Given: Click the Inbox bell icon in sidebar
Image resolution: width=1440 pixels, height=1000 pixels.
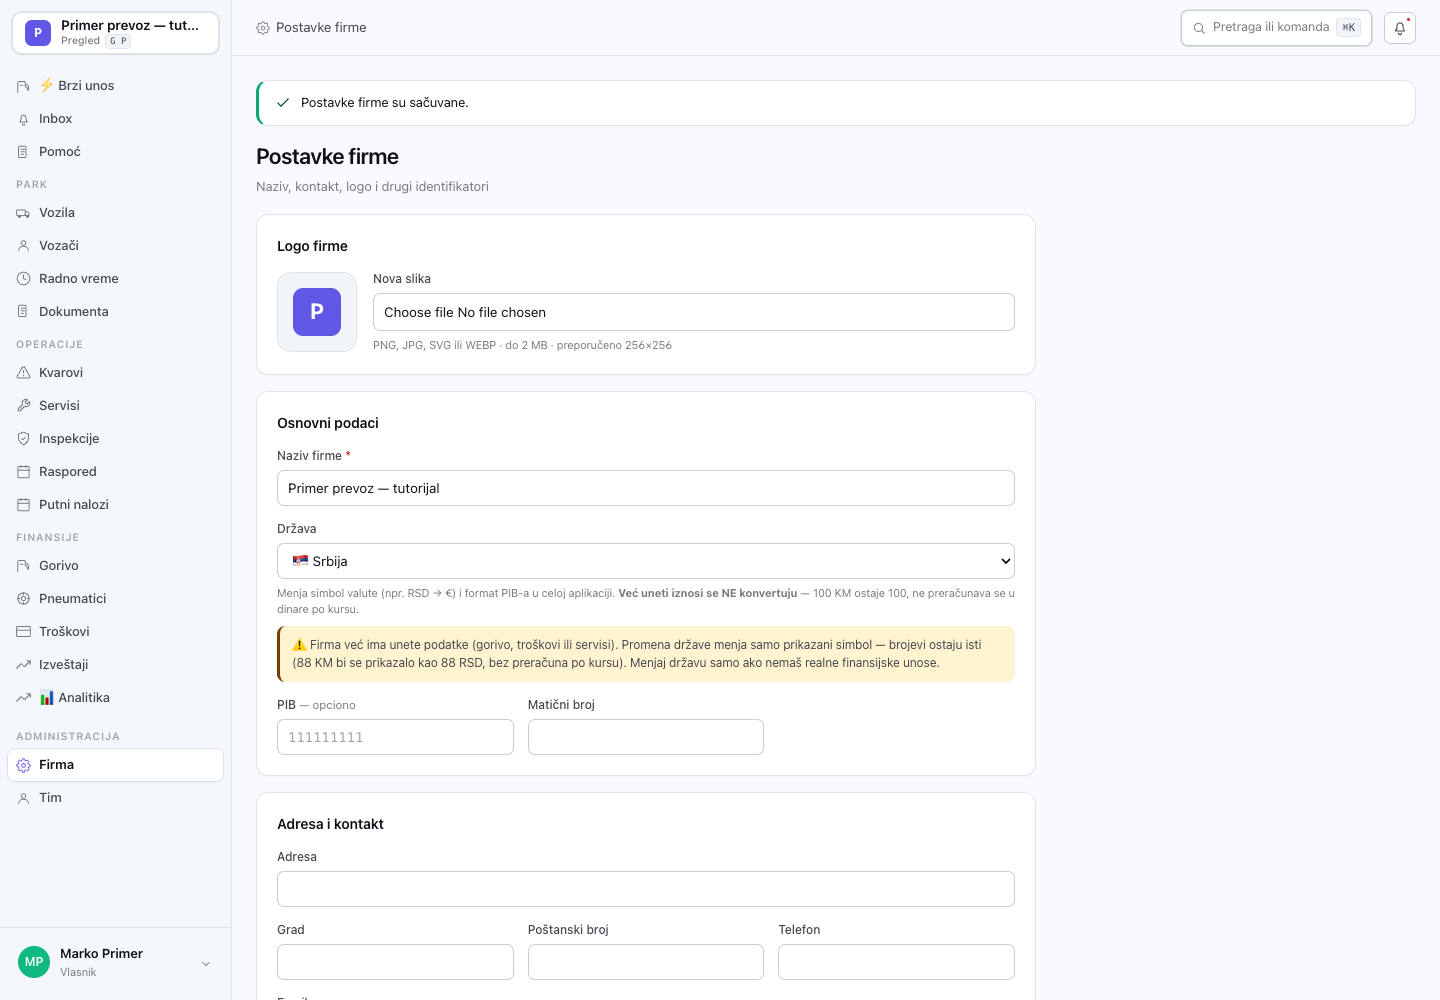Looking at the screenshot, I should [x=23, y=119].
